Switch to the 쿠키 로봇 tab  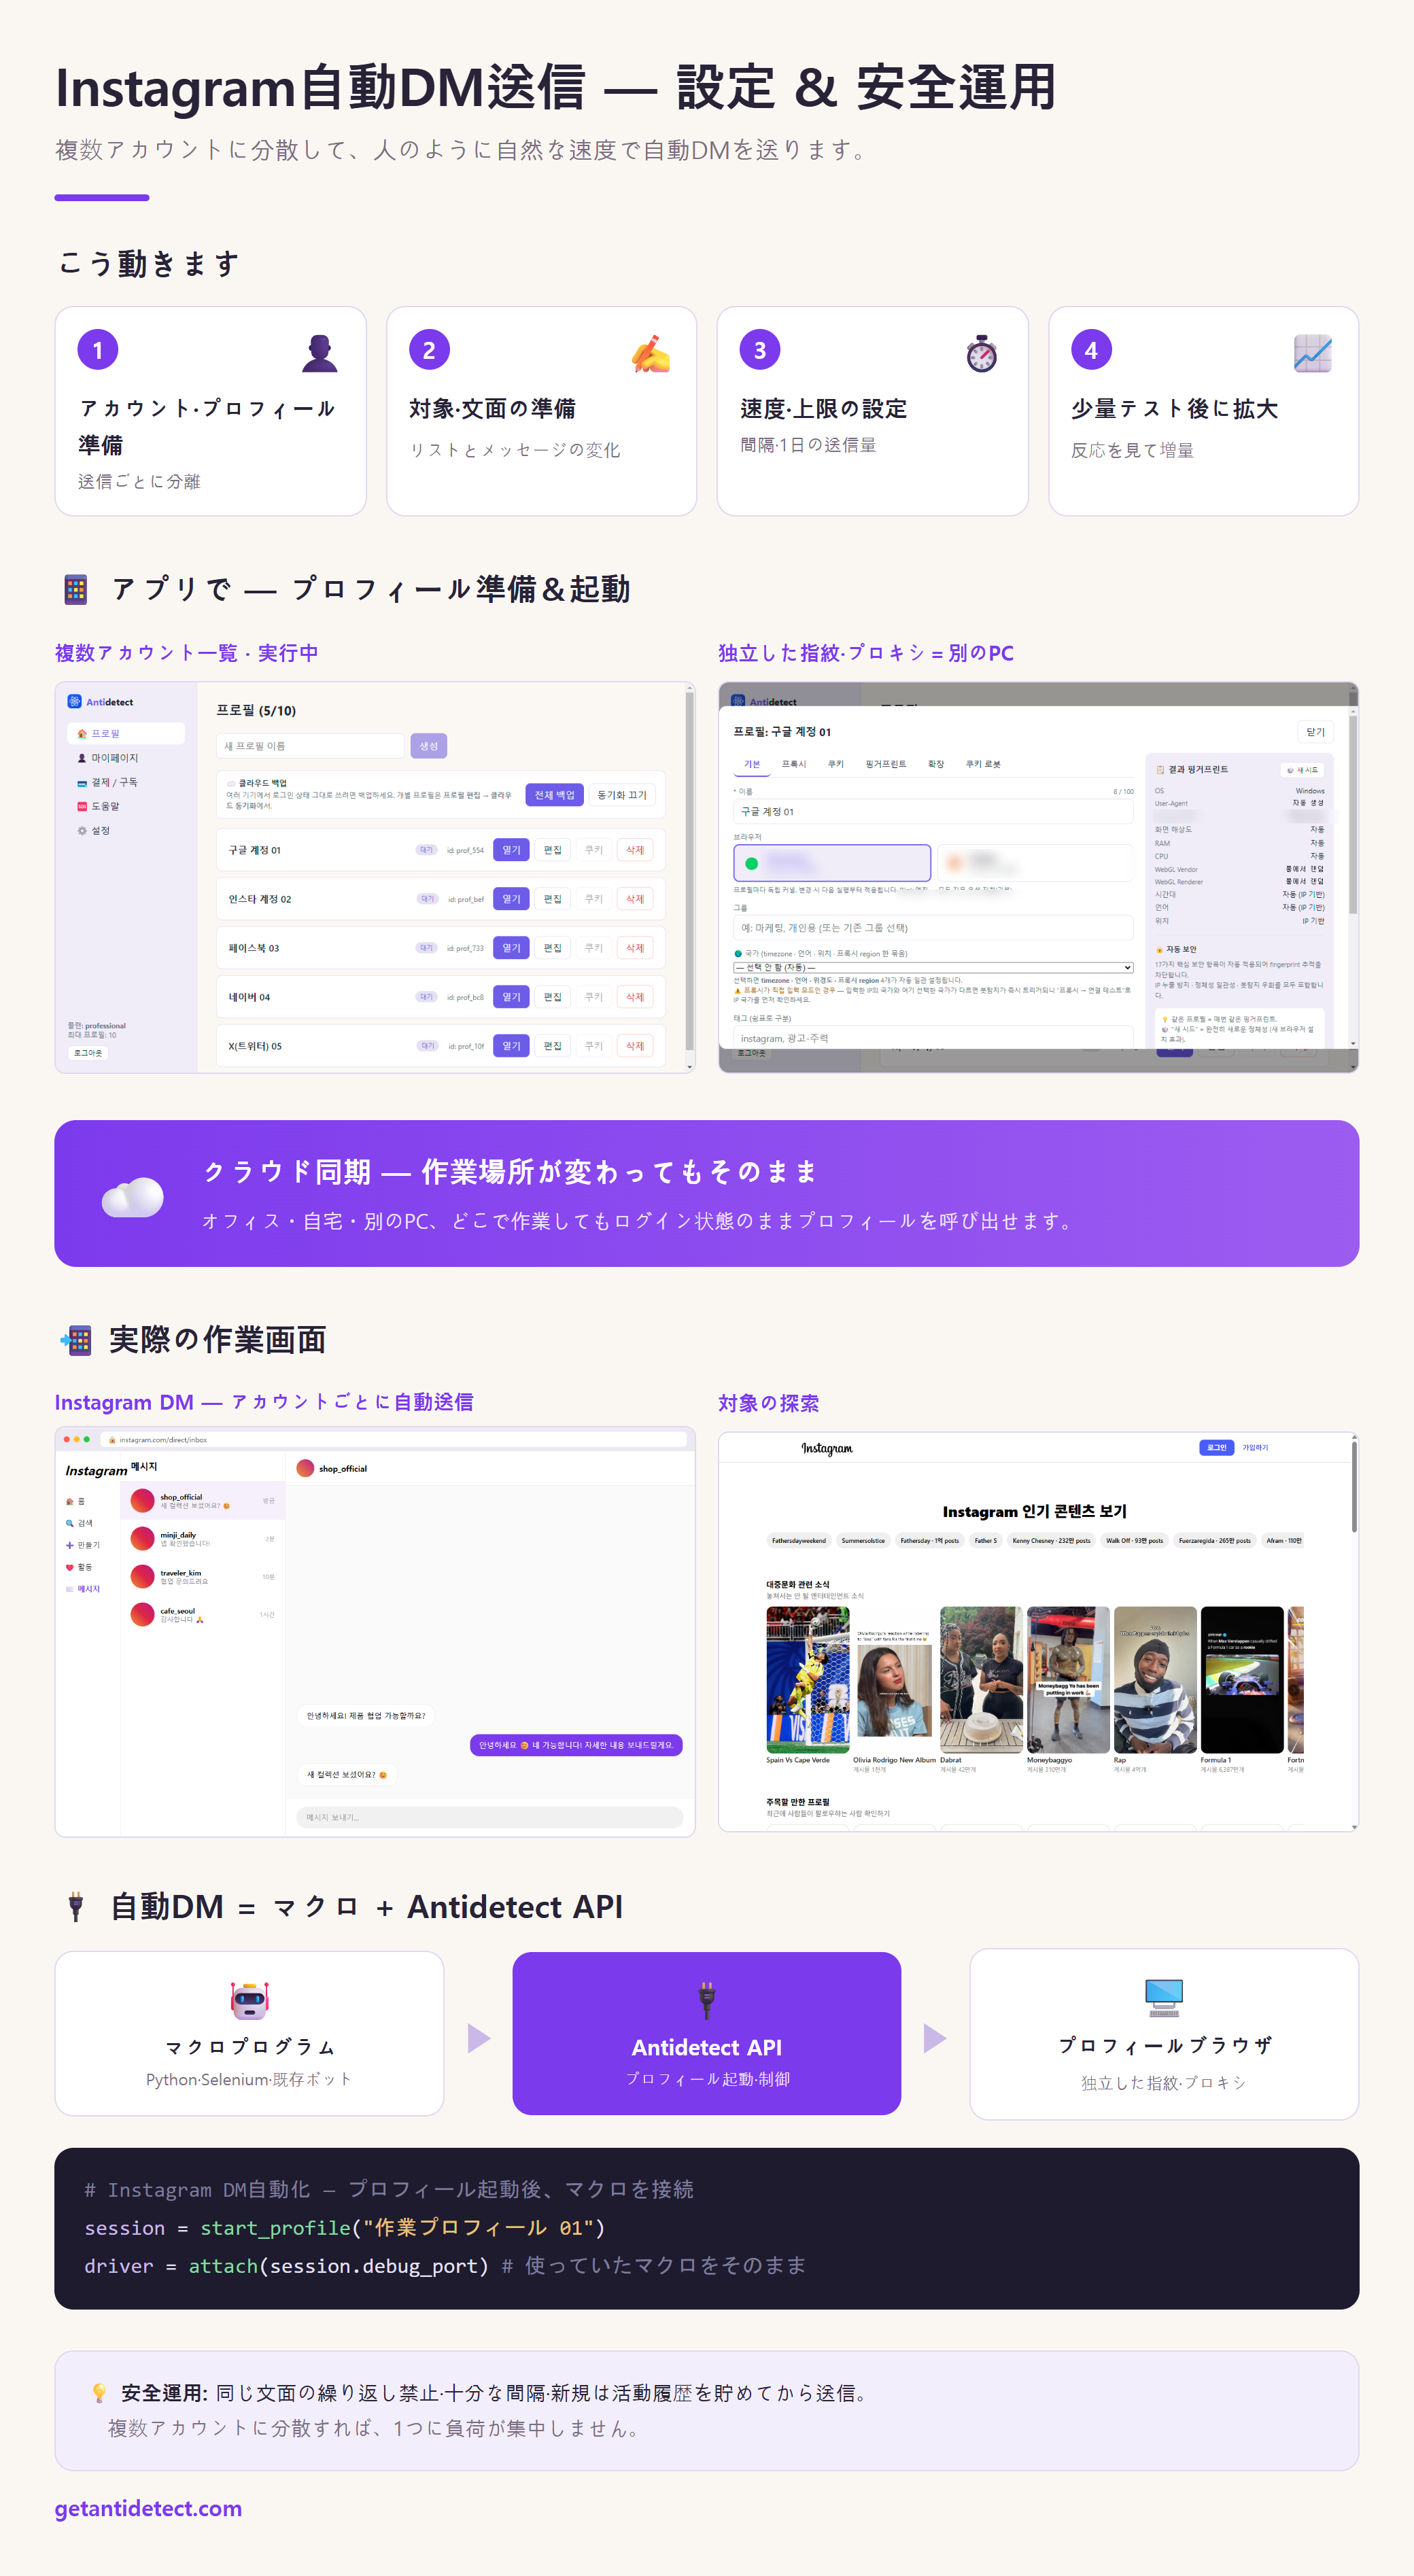click(x=982, y=764)
